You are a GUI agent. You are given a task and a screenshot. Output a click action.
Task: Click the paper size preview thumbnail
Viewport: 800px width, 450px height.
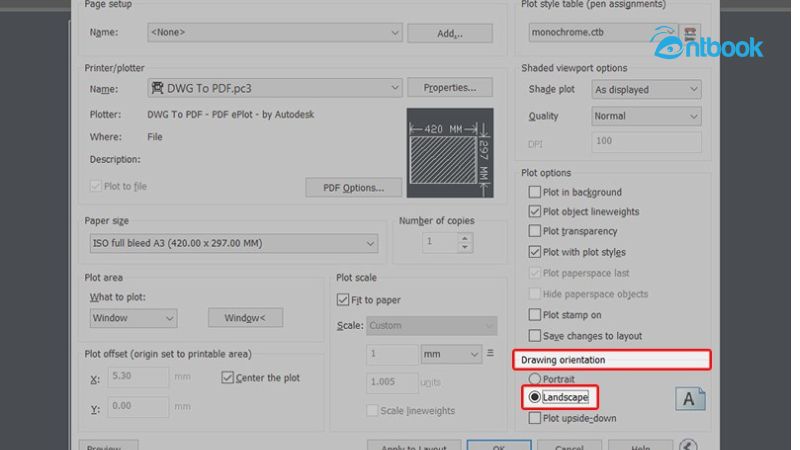tap(449, 153)
